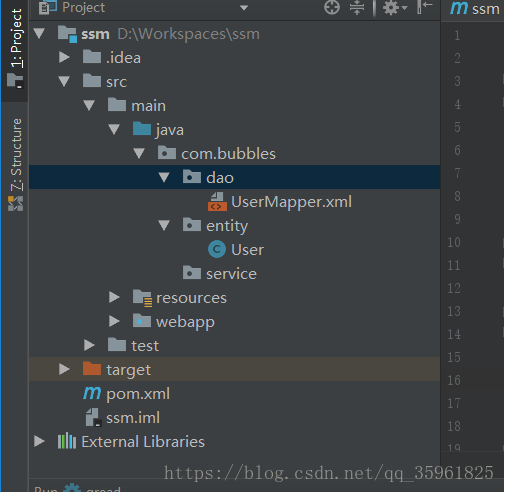The height and width of the screenshot is (493, 505).
Task: Click editor line number 10
Action: click(x=454, y=242)
